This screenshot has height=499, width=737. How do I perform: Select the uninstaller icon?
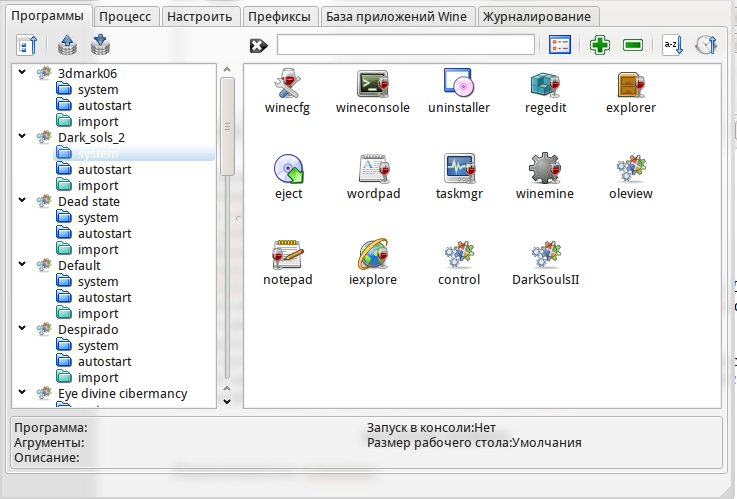[x=459, y=83]
